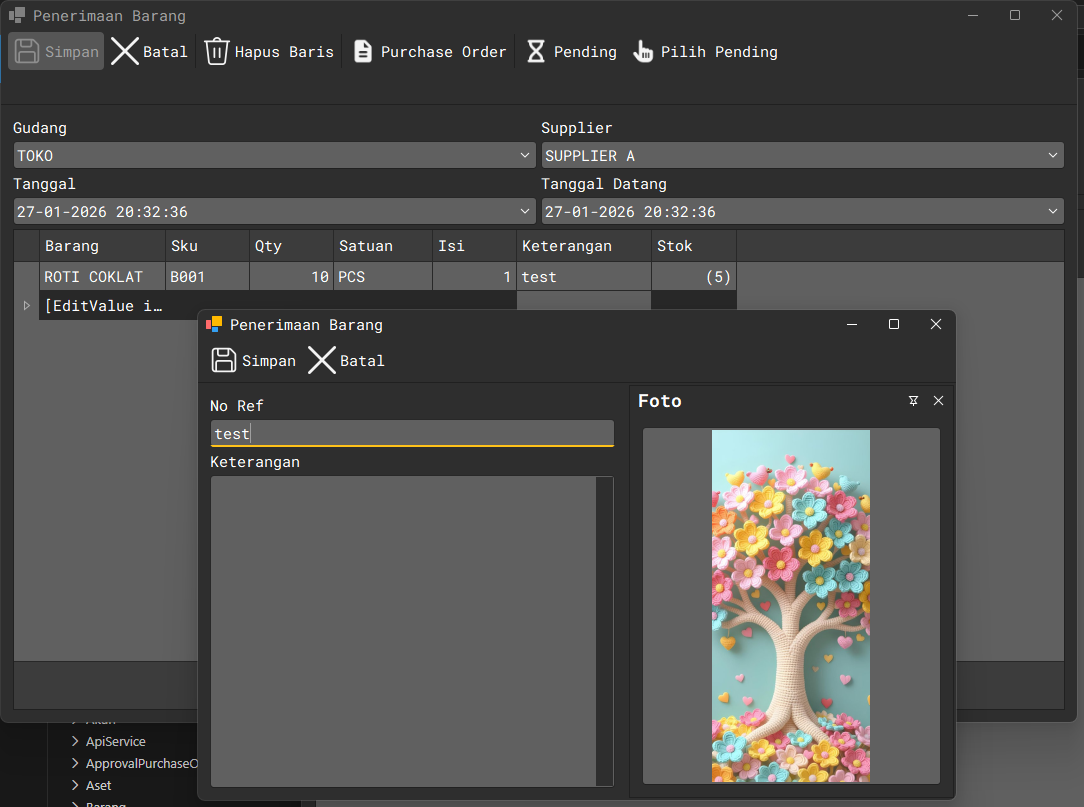This screenshot has height=807, width=1084.
Task: Click the Barang column header
Action: pyautogui.click(x=102, y=246)
